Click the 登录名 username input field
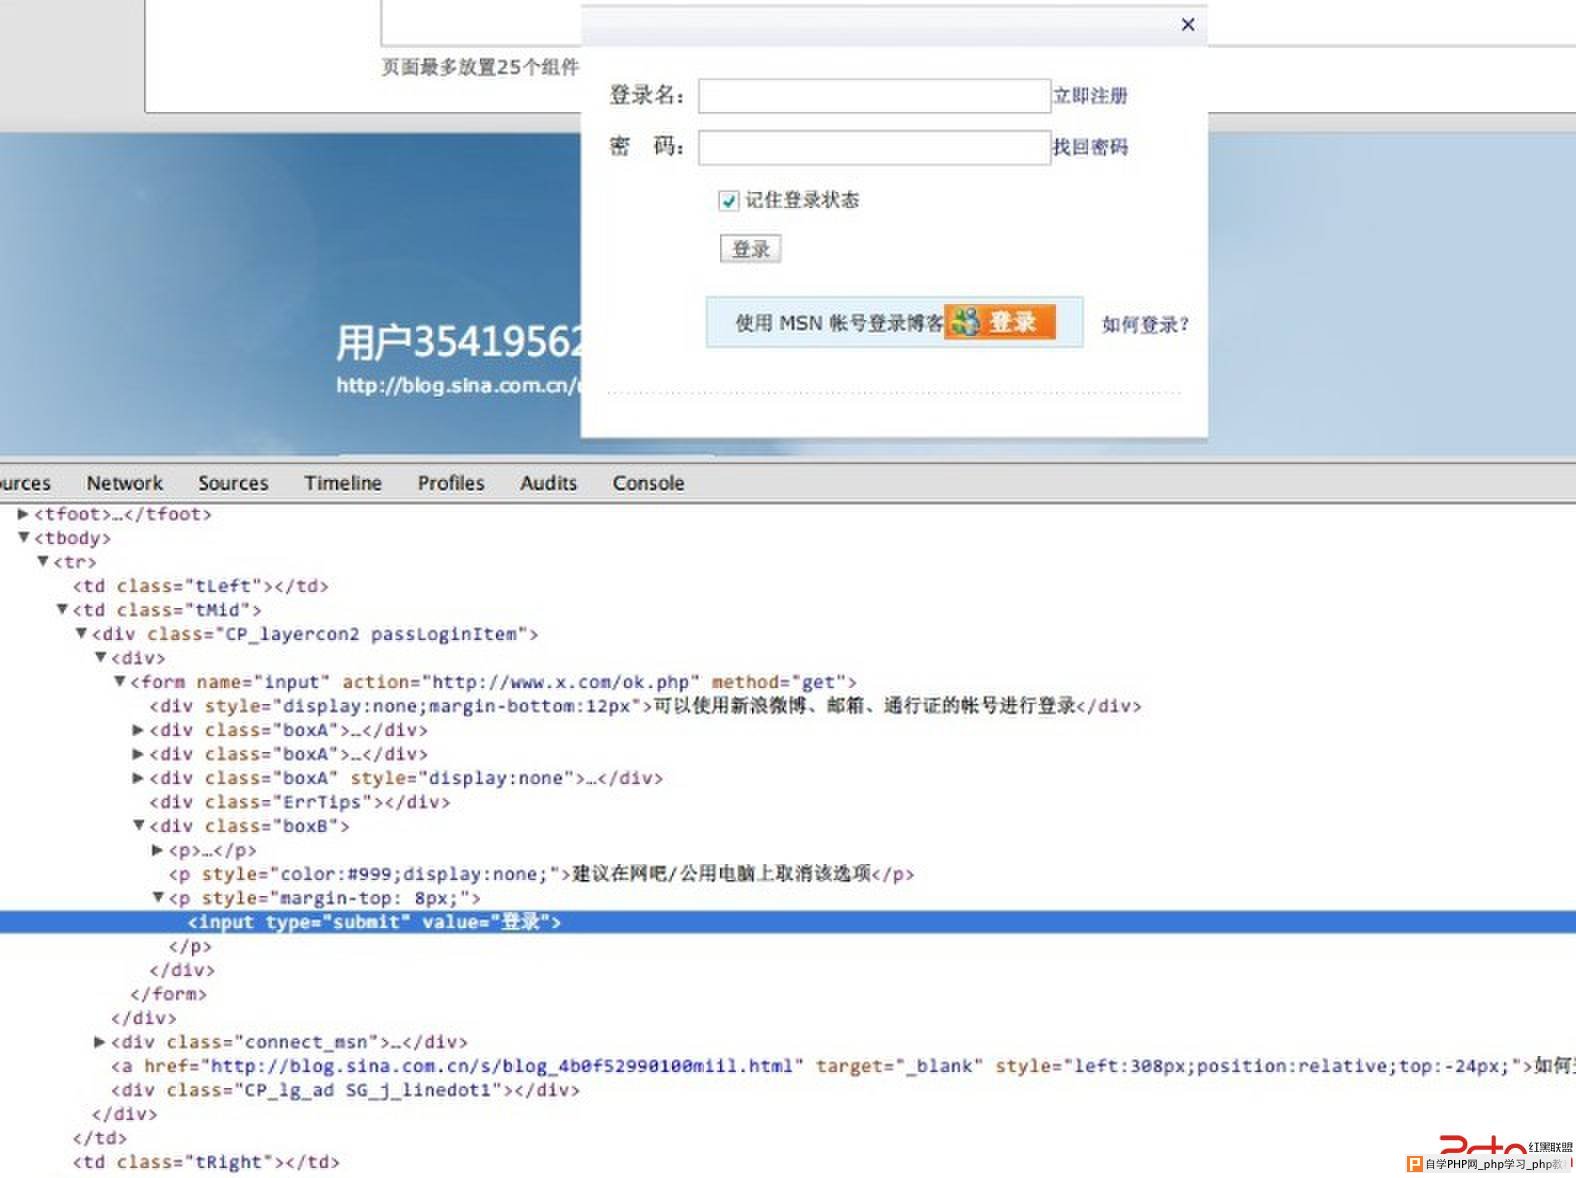This screenshot has width=1576, height=1178. (x=874, y=96)
